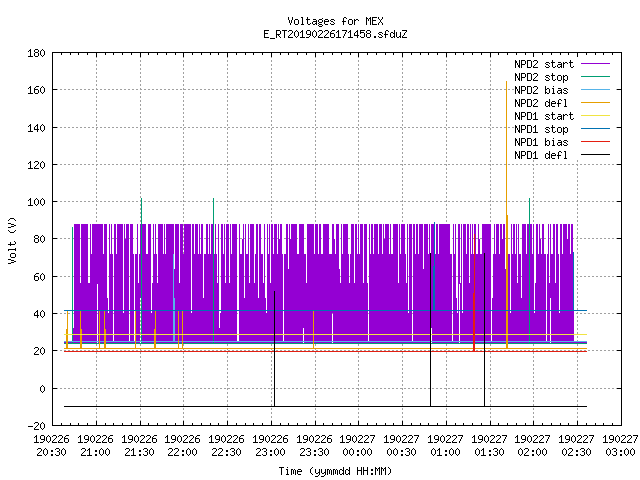Click the 'NPD1 stop' legend label
The width and height of the screenshot is (640, 480).
(x=541, y=129)
